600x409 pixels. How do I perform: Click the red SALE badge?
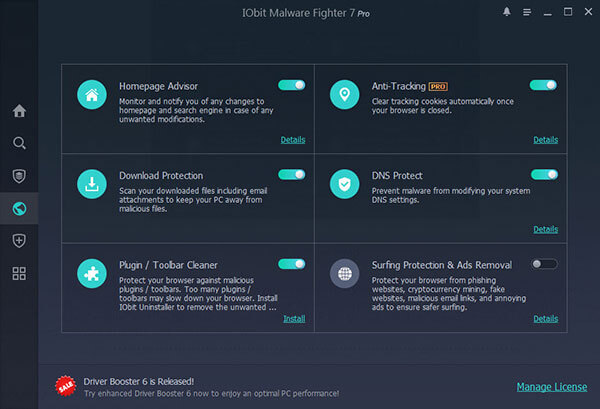coord(65,386)
